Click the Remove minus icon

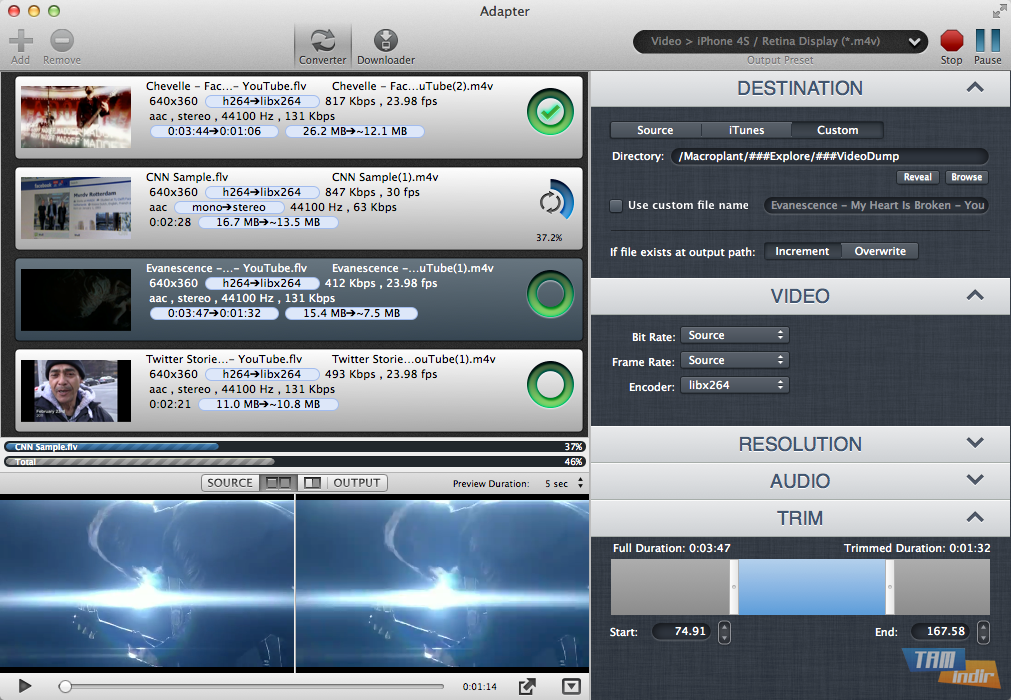pyautogui.click(x=62, y=41)
